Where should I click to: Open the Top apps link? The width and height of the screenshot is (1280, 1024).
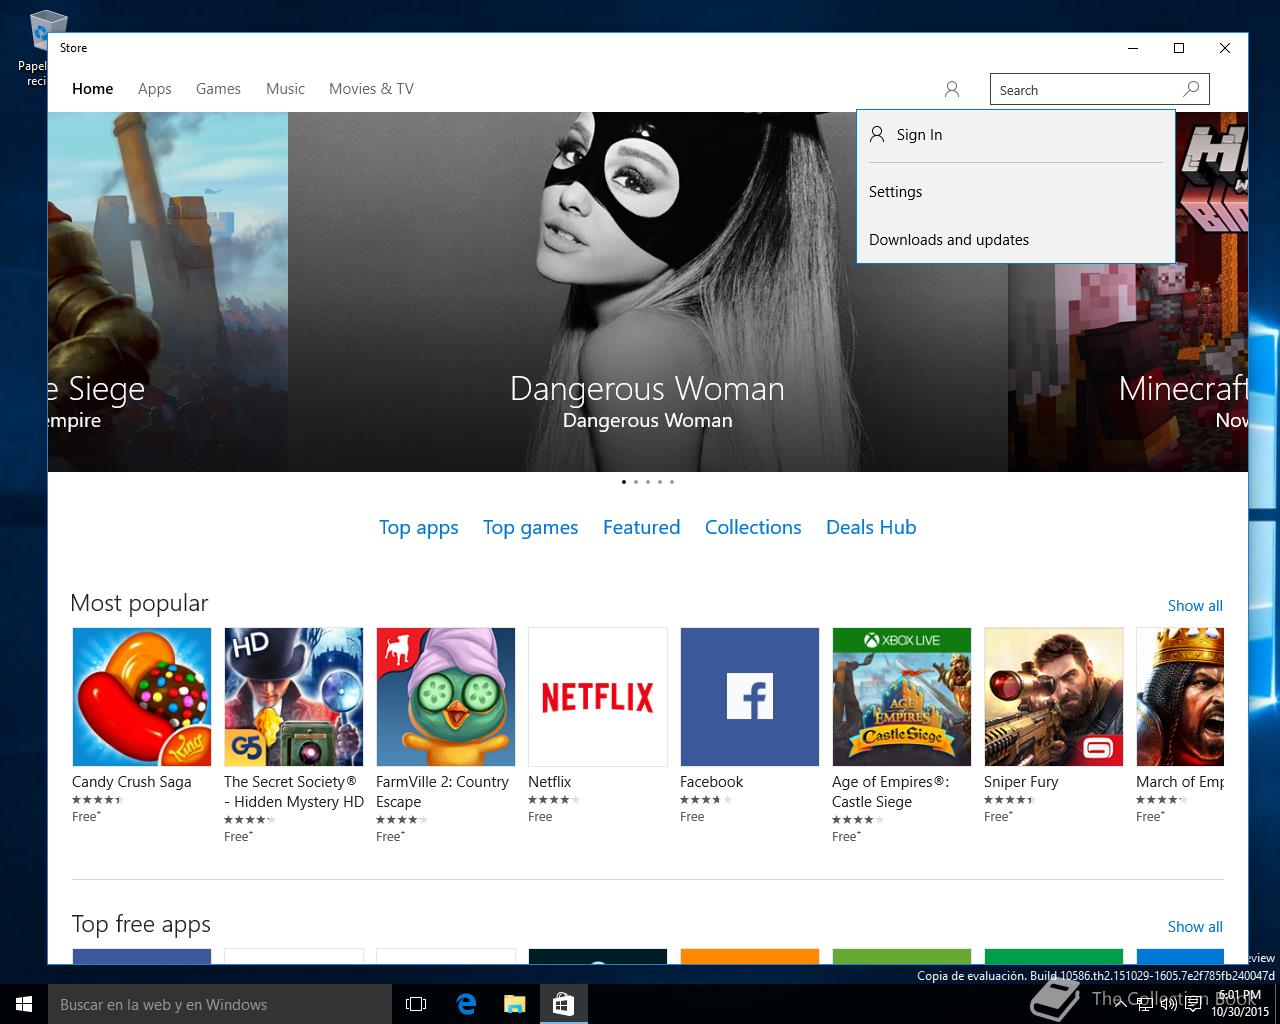point(419,528)
